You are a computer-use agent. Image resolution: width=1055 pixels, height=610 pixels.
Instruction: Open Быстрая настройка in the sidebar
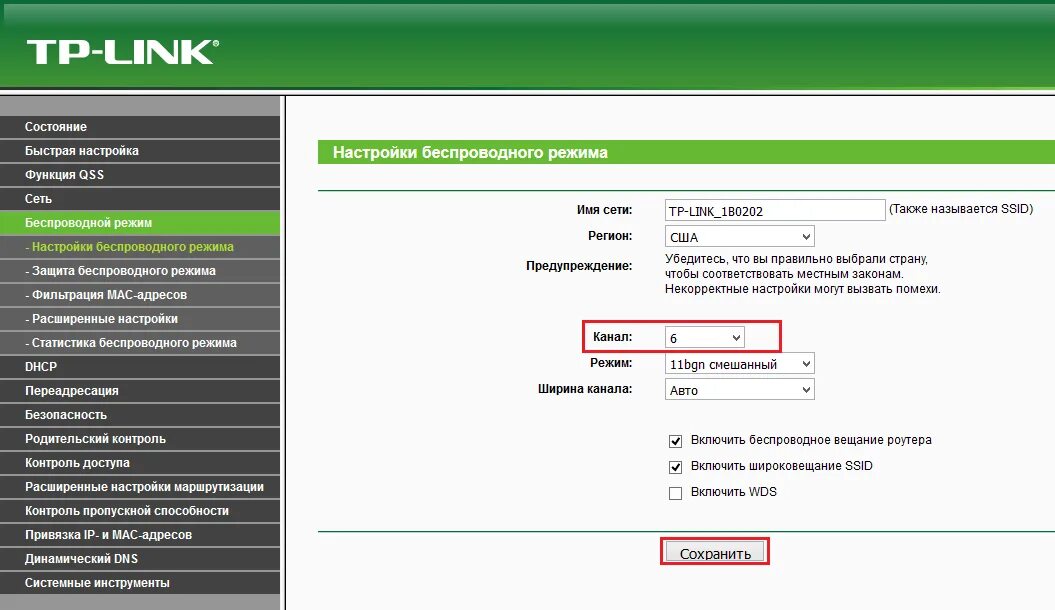(x=140, y=151)
